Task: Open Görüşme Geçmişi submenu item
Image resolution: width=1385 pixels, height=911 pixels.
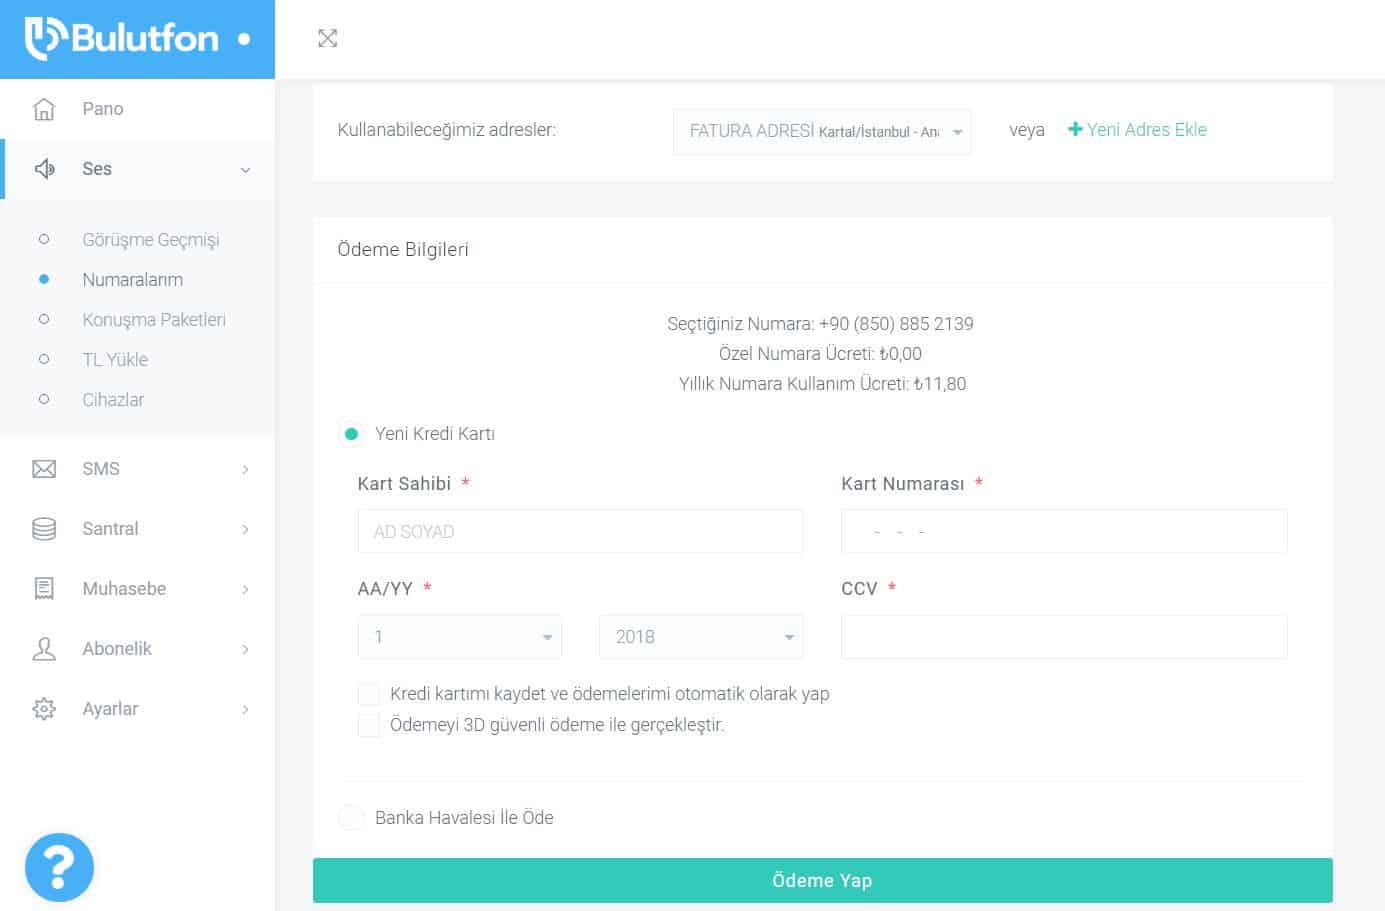Action: pyautogui.click(x=151, y=240)
